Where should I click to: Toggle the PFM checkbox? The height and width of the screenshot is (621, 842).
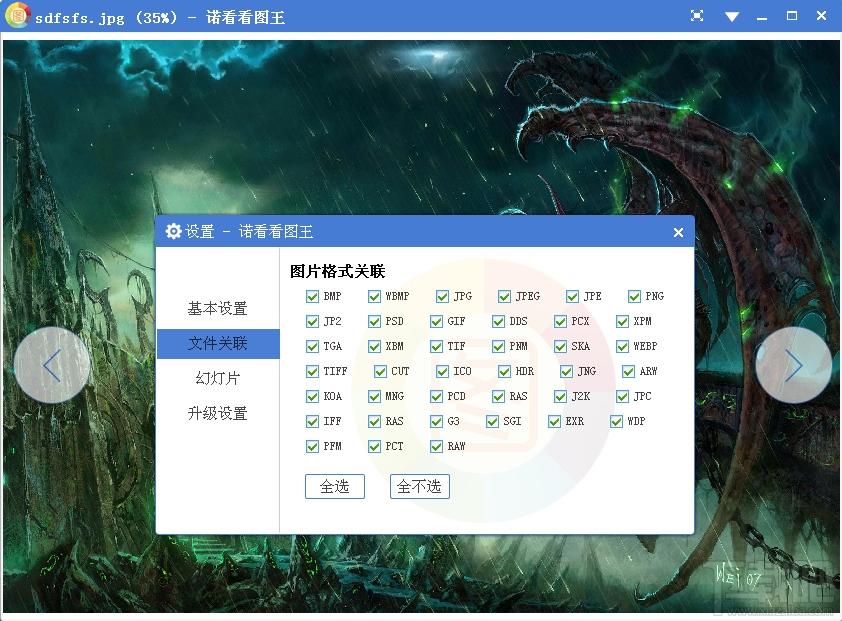(312, 446)
